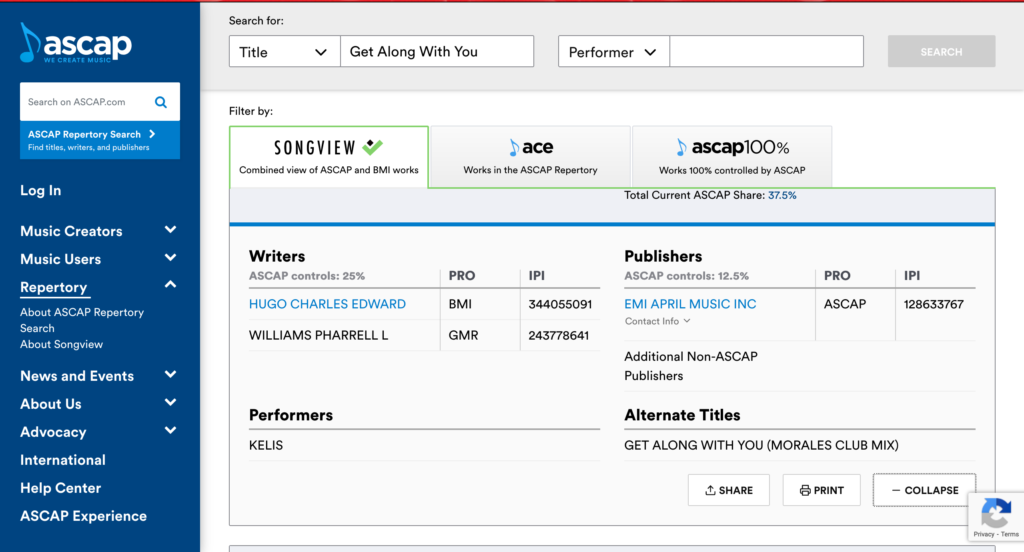
Task: Open the Title search type dropdown
Action: tap(284, 52)
